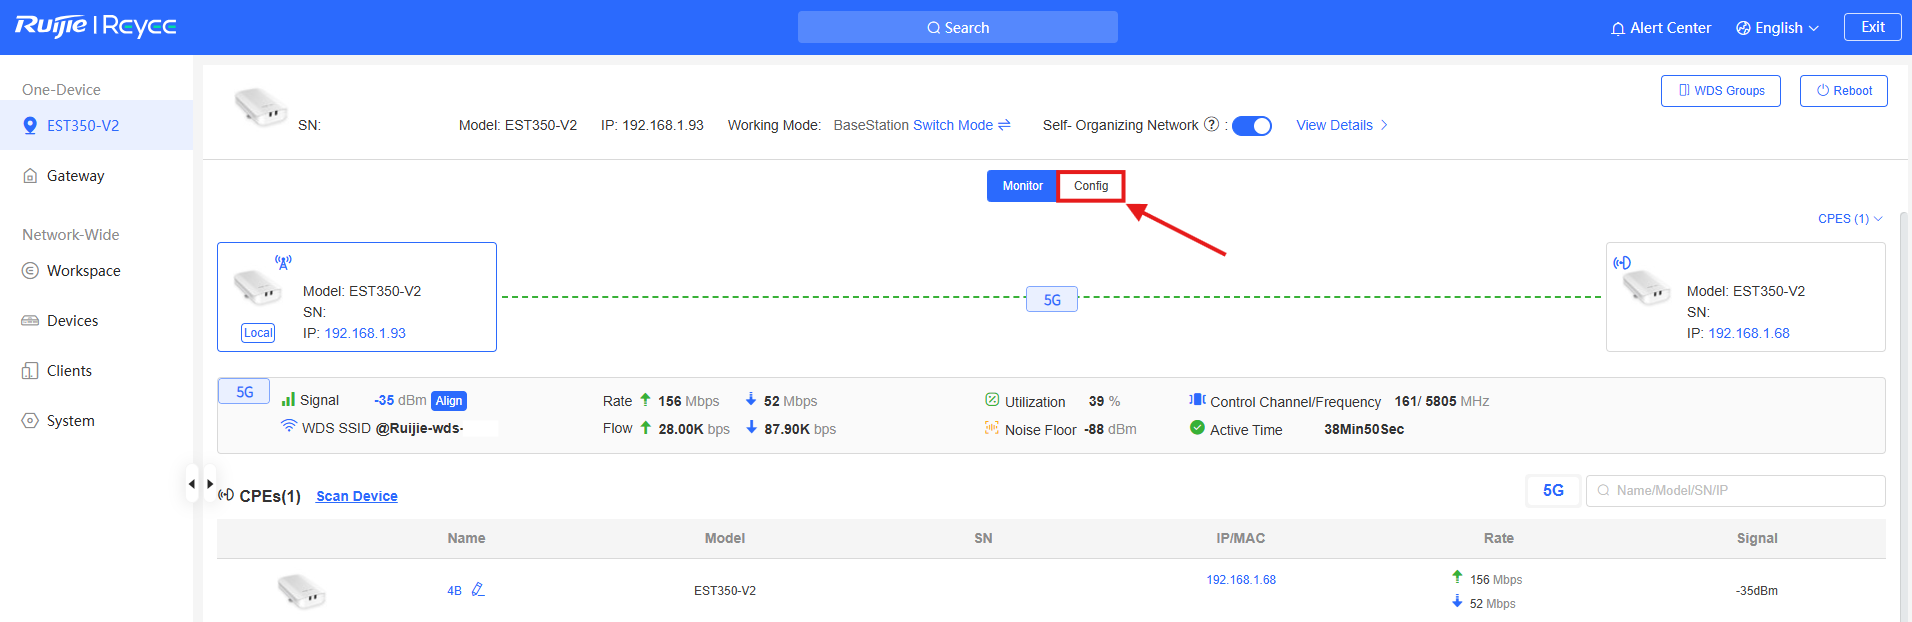
Task: Click the Align signal badge
Action: 449,401
